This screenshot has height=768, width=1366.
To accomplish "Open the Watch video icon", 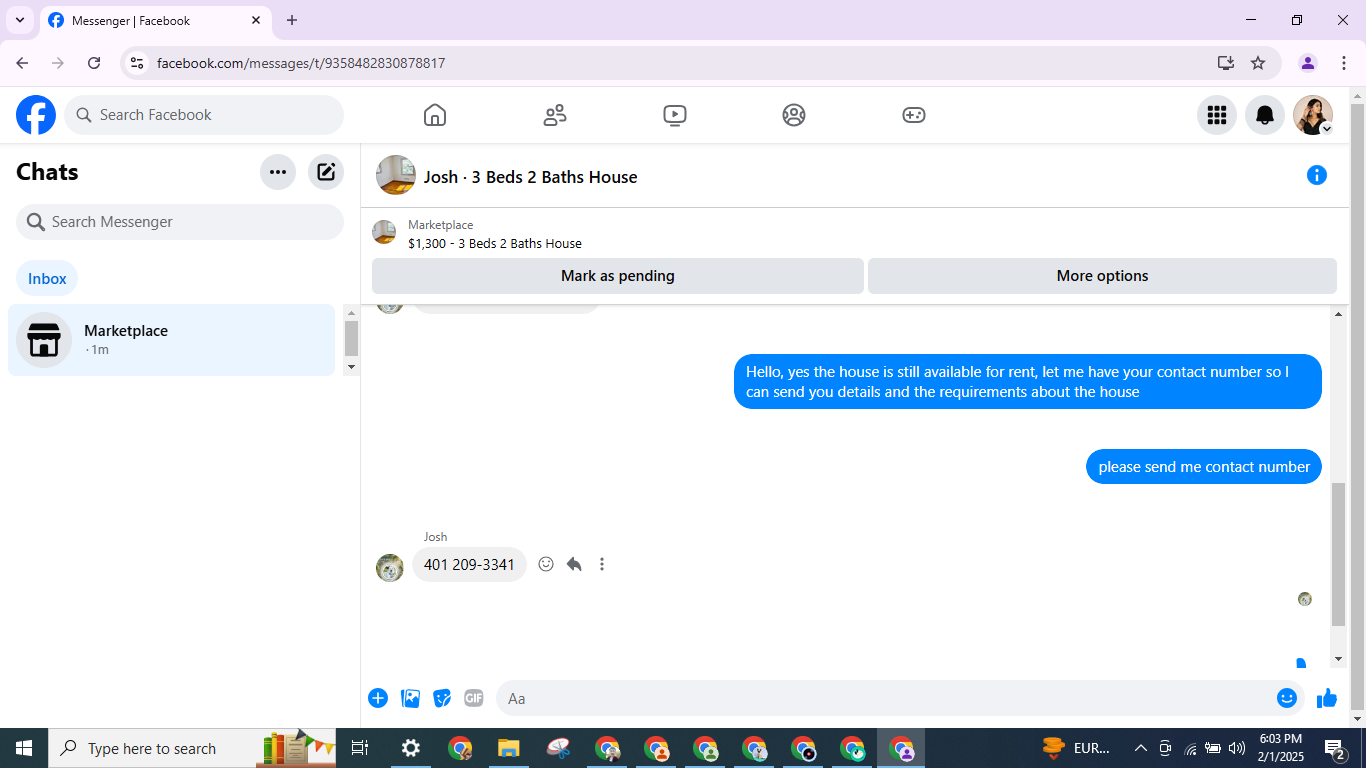I will pyautogui.click(x=675, y=115).
